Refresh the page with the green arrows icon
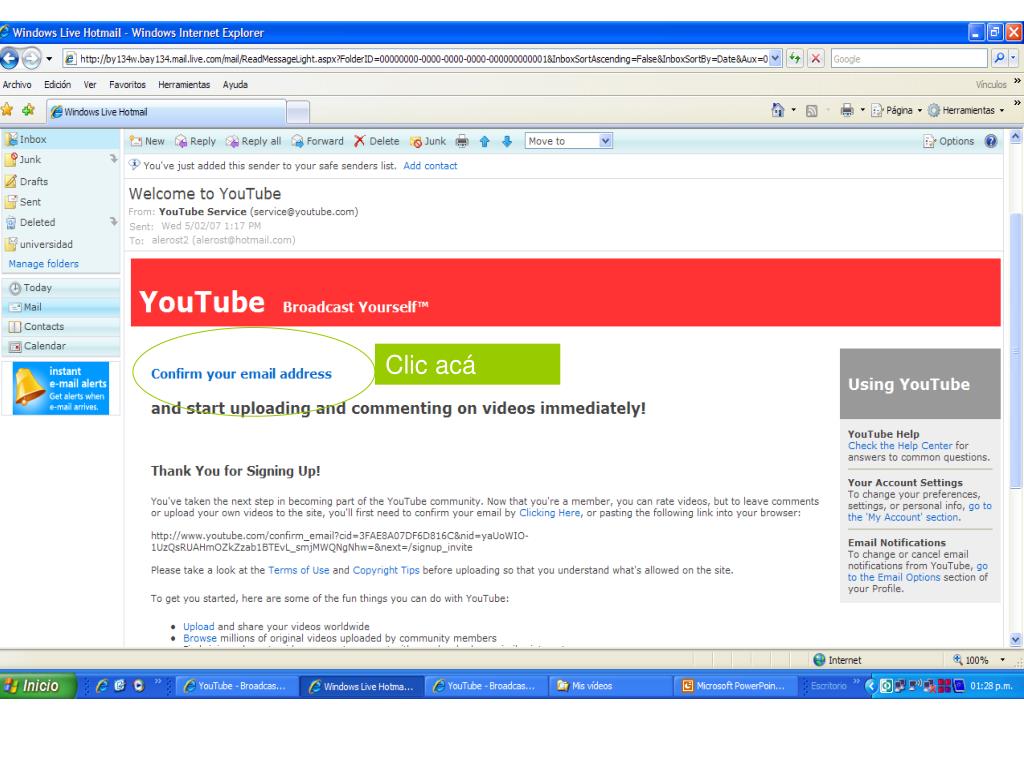The image size is (1024, 768). coord(795,59)
